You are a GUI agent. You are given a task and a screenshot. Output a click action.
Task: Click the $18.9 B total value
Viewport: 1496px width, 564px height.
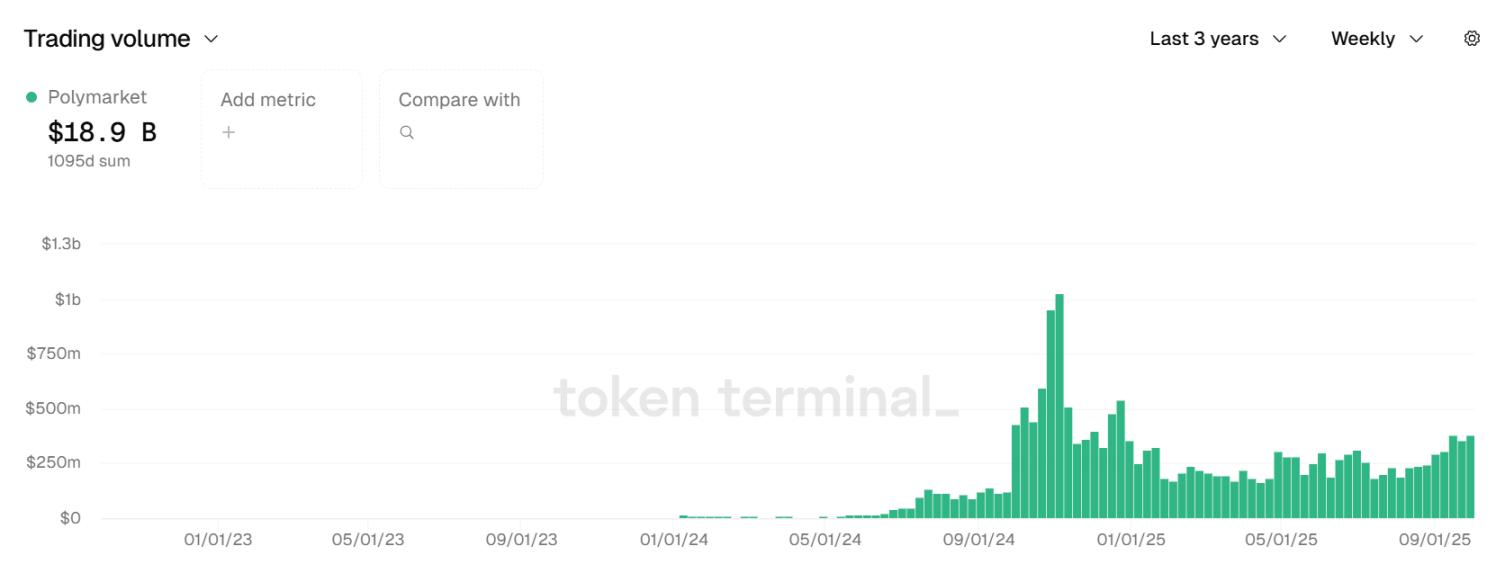pyautogui.click(x=102, y=132)
